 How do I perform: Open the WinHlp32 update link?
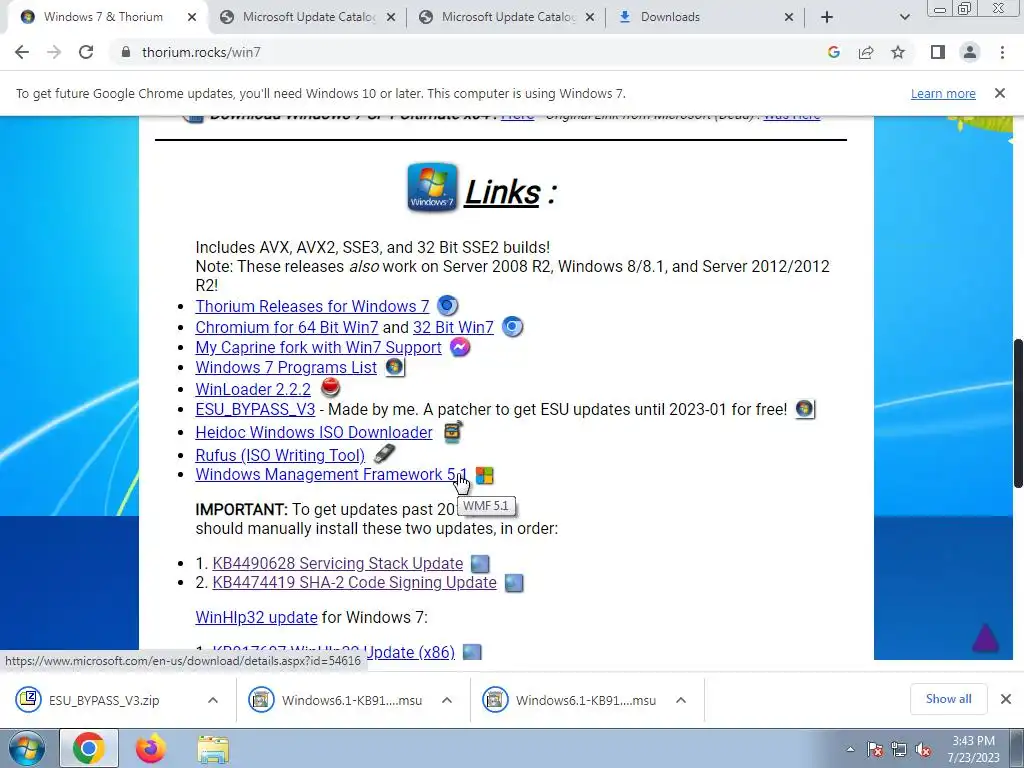(256, 617)
